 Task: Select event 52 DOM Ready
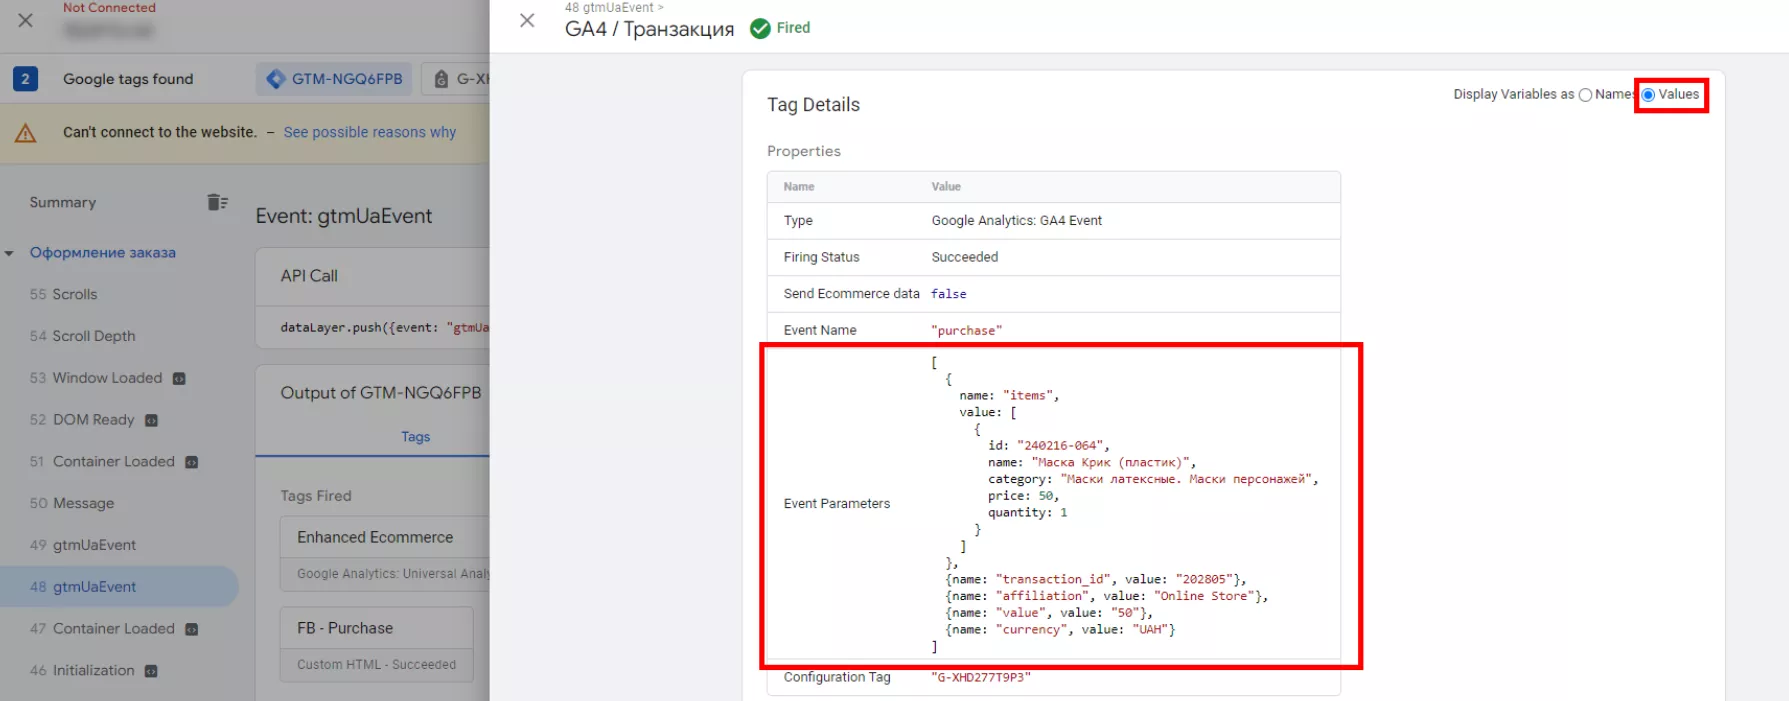[82, 420]
